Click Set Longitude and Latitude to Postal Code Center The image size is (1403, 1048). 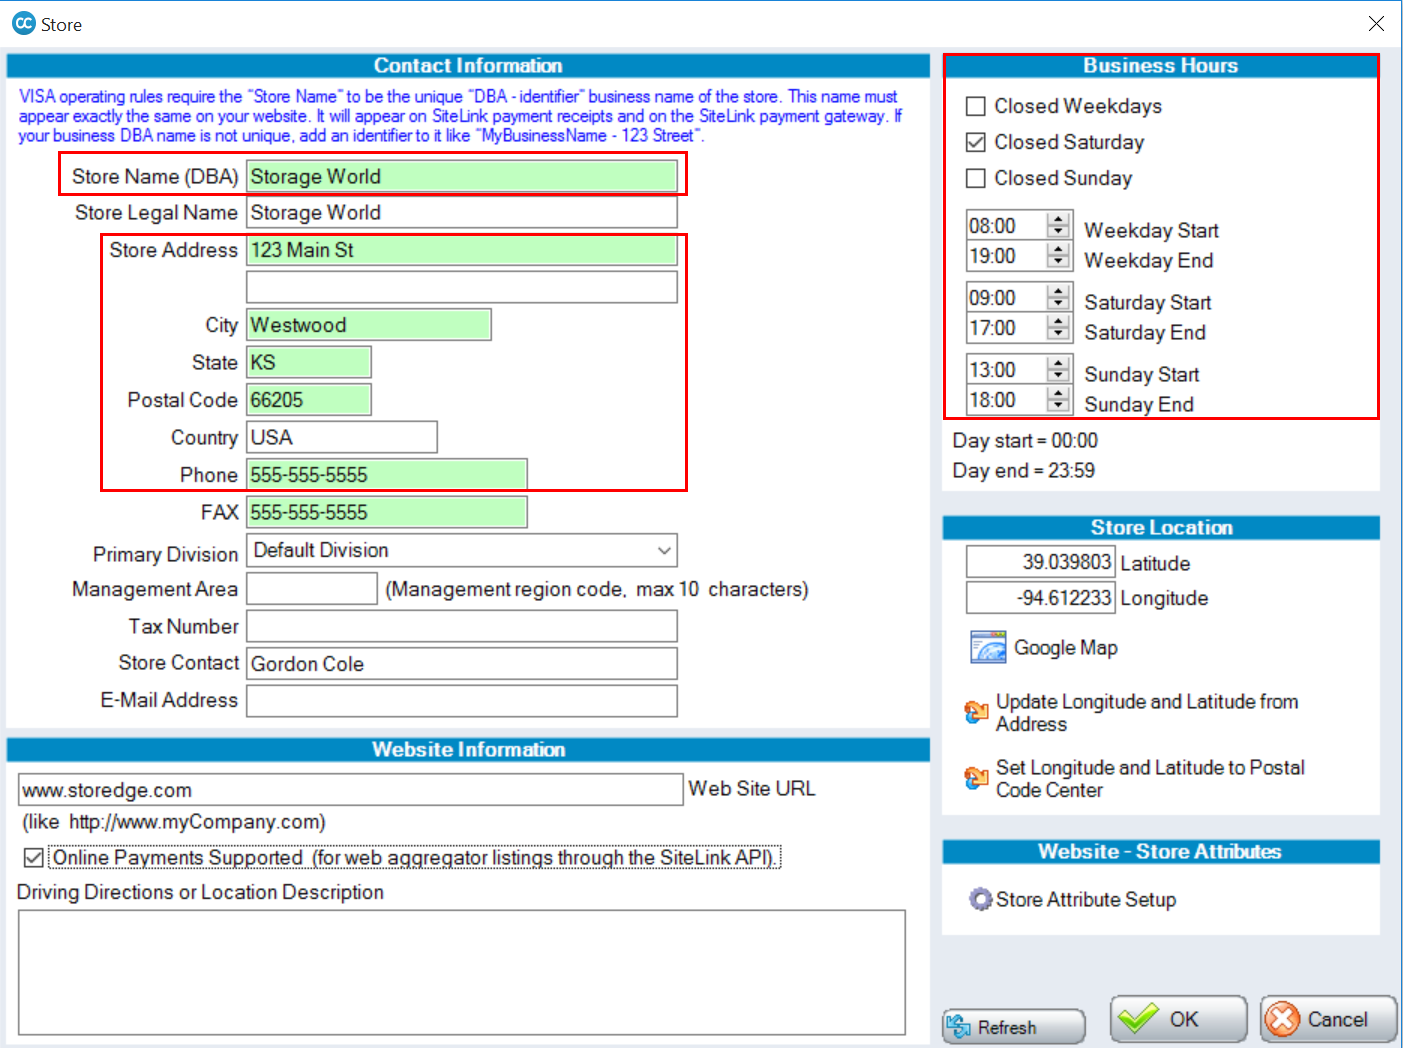(x=1150, y=779)
